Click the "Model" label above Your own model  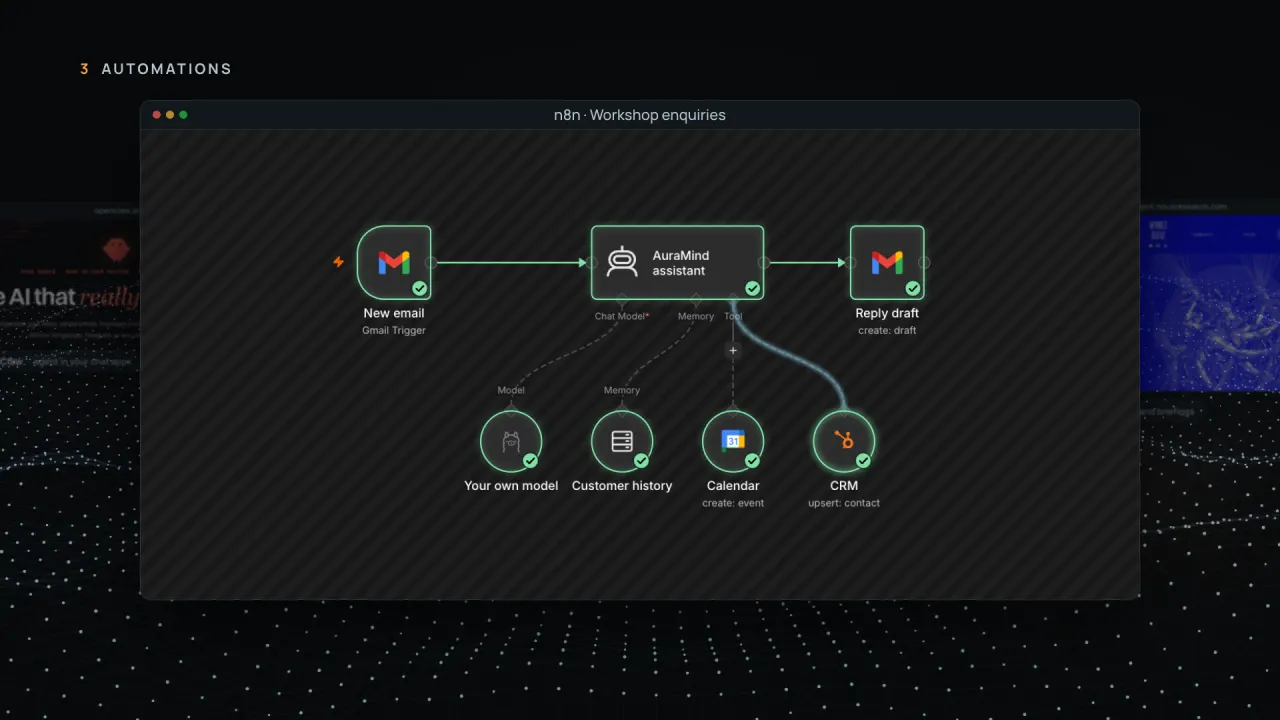(511, 390)
